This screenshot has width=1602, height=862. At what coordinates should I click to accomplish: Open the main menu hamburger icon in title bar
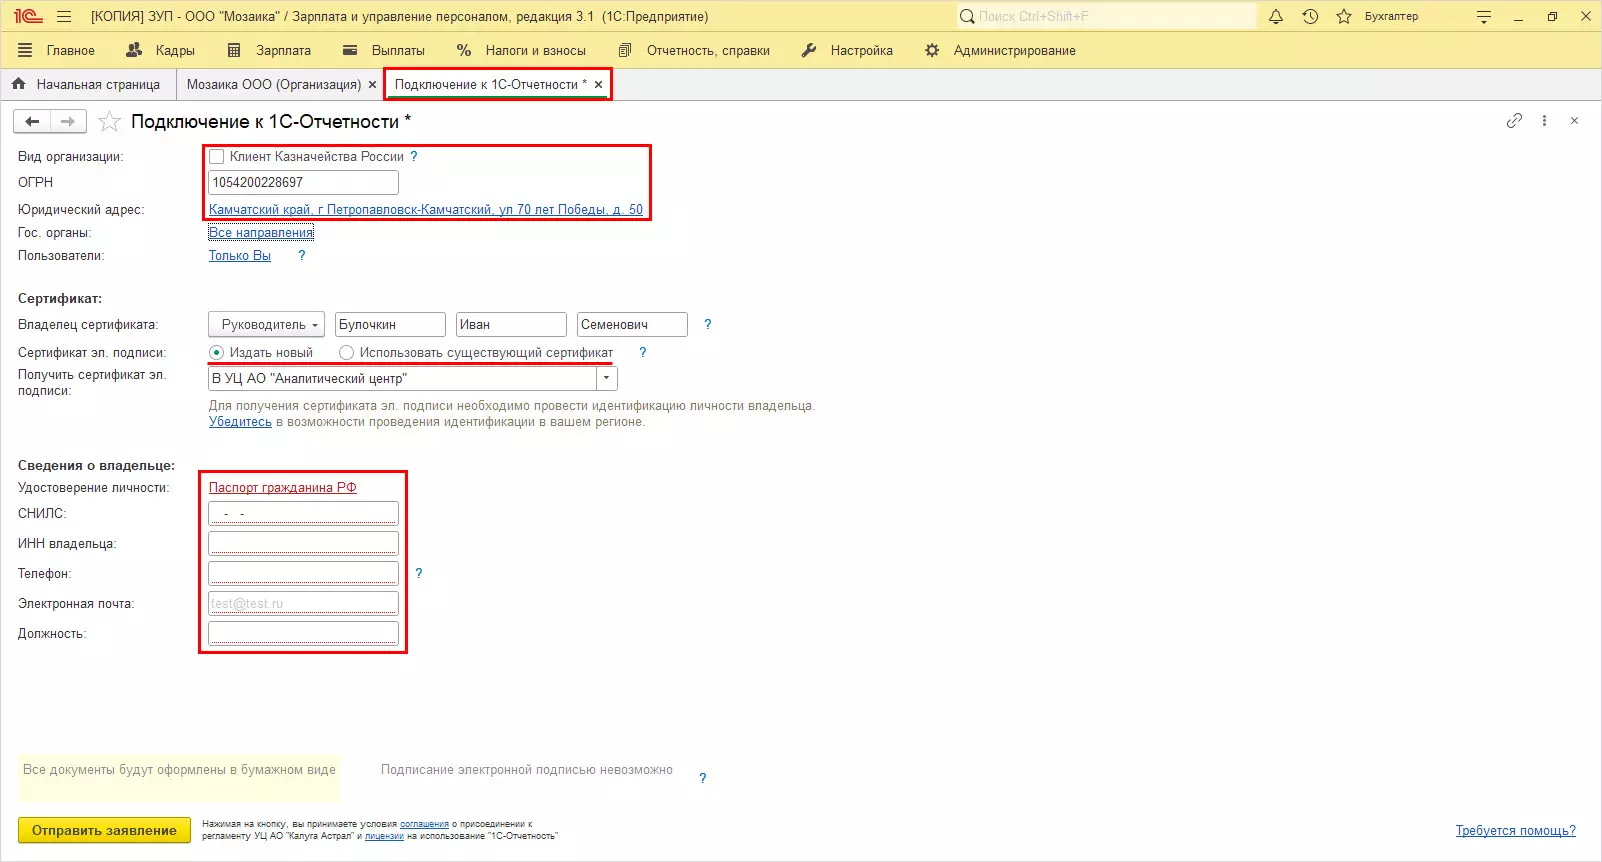[64, 17]
